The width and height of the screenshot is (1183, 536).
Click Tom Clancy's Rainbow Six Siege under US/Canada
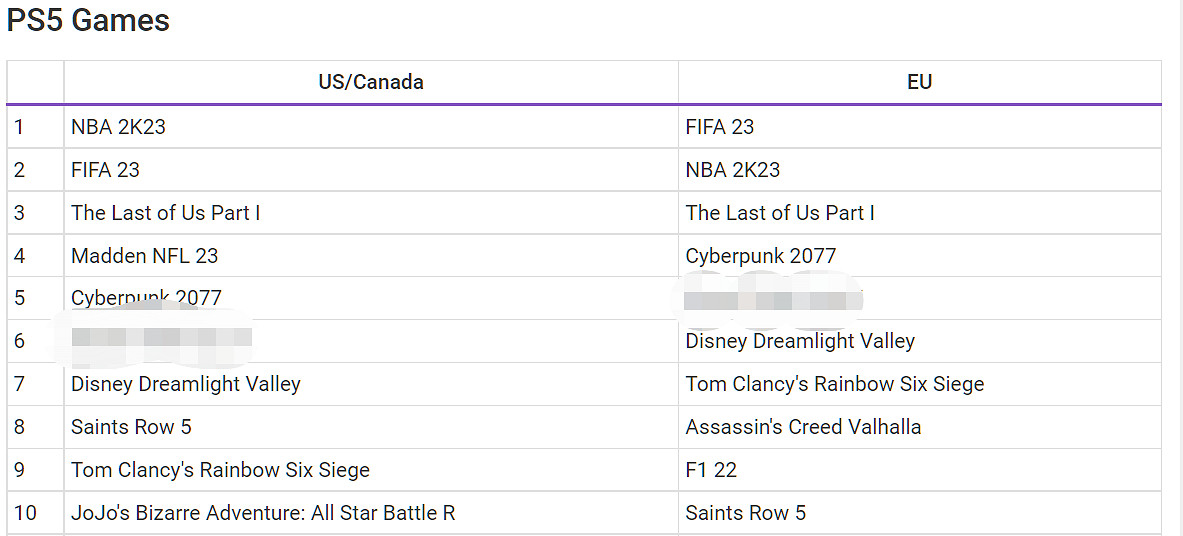[221, 470]
